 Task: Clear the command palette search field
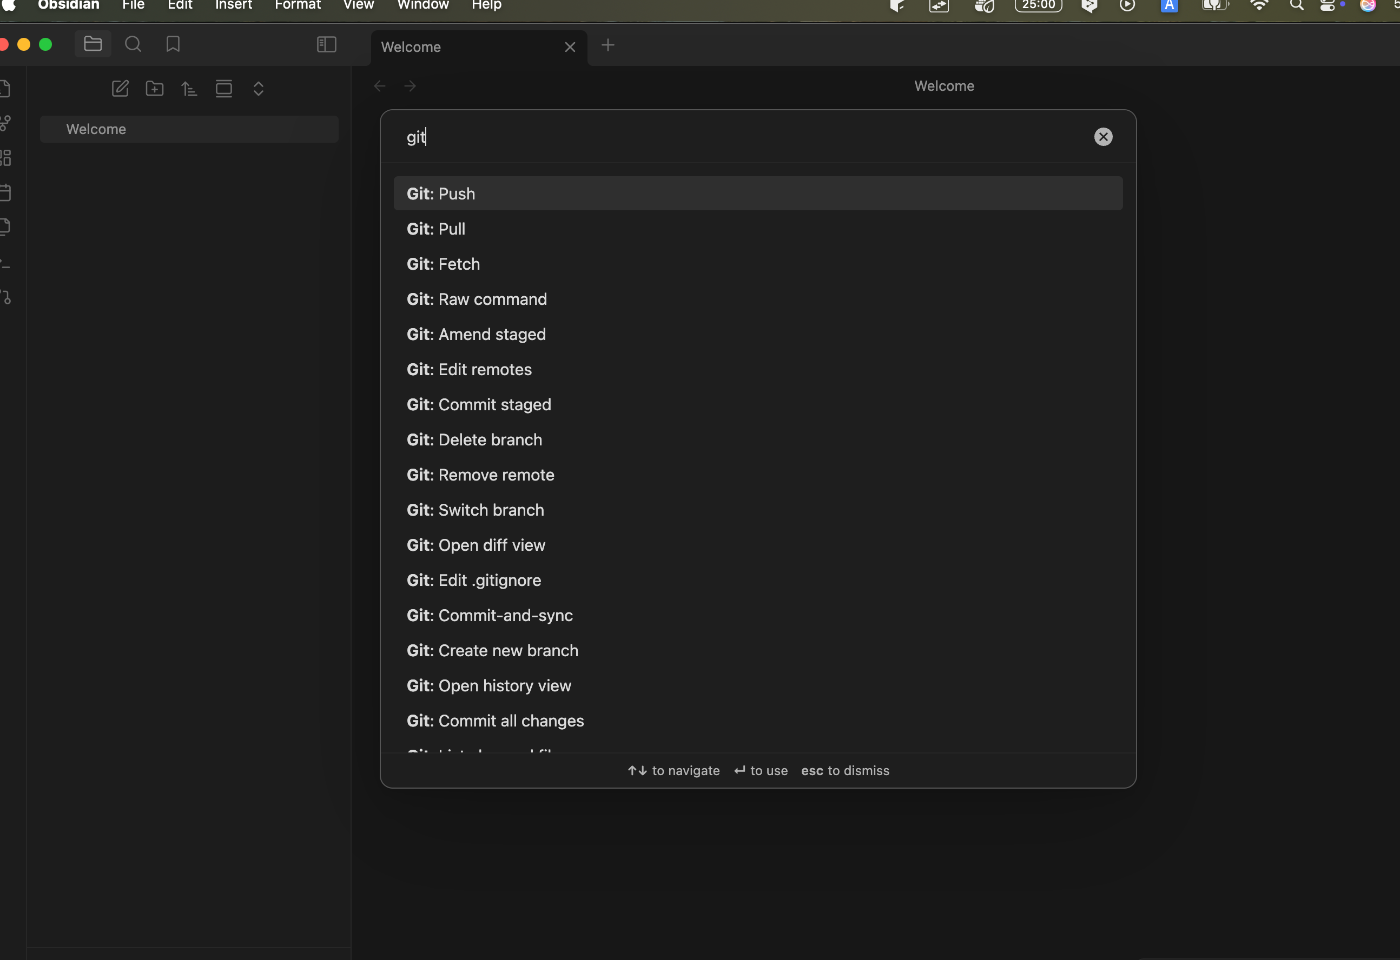tap(1103, 137)
